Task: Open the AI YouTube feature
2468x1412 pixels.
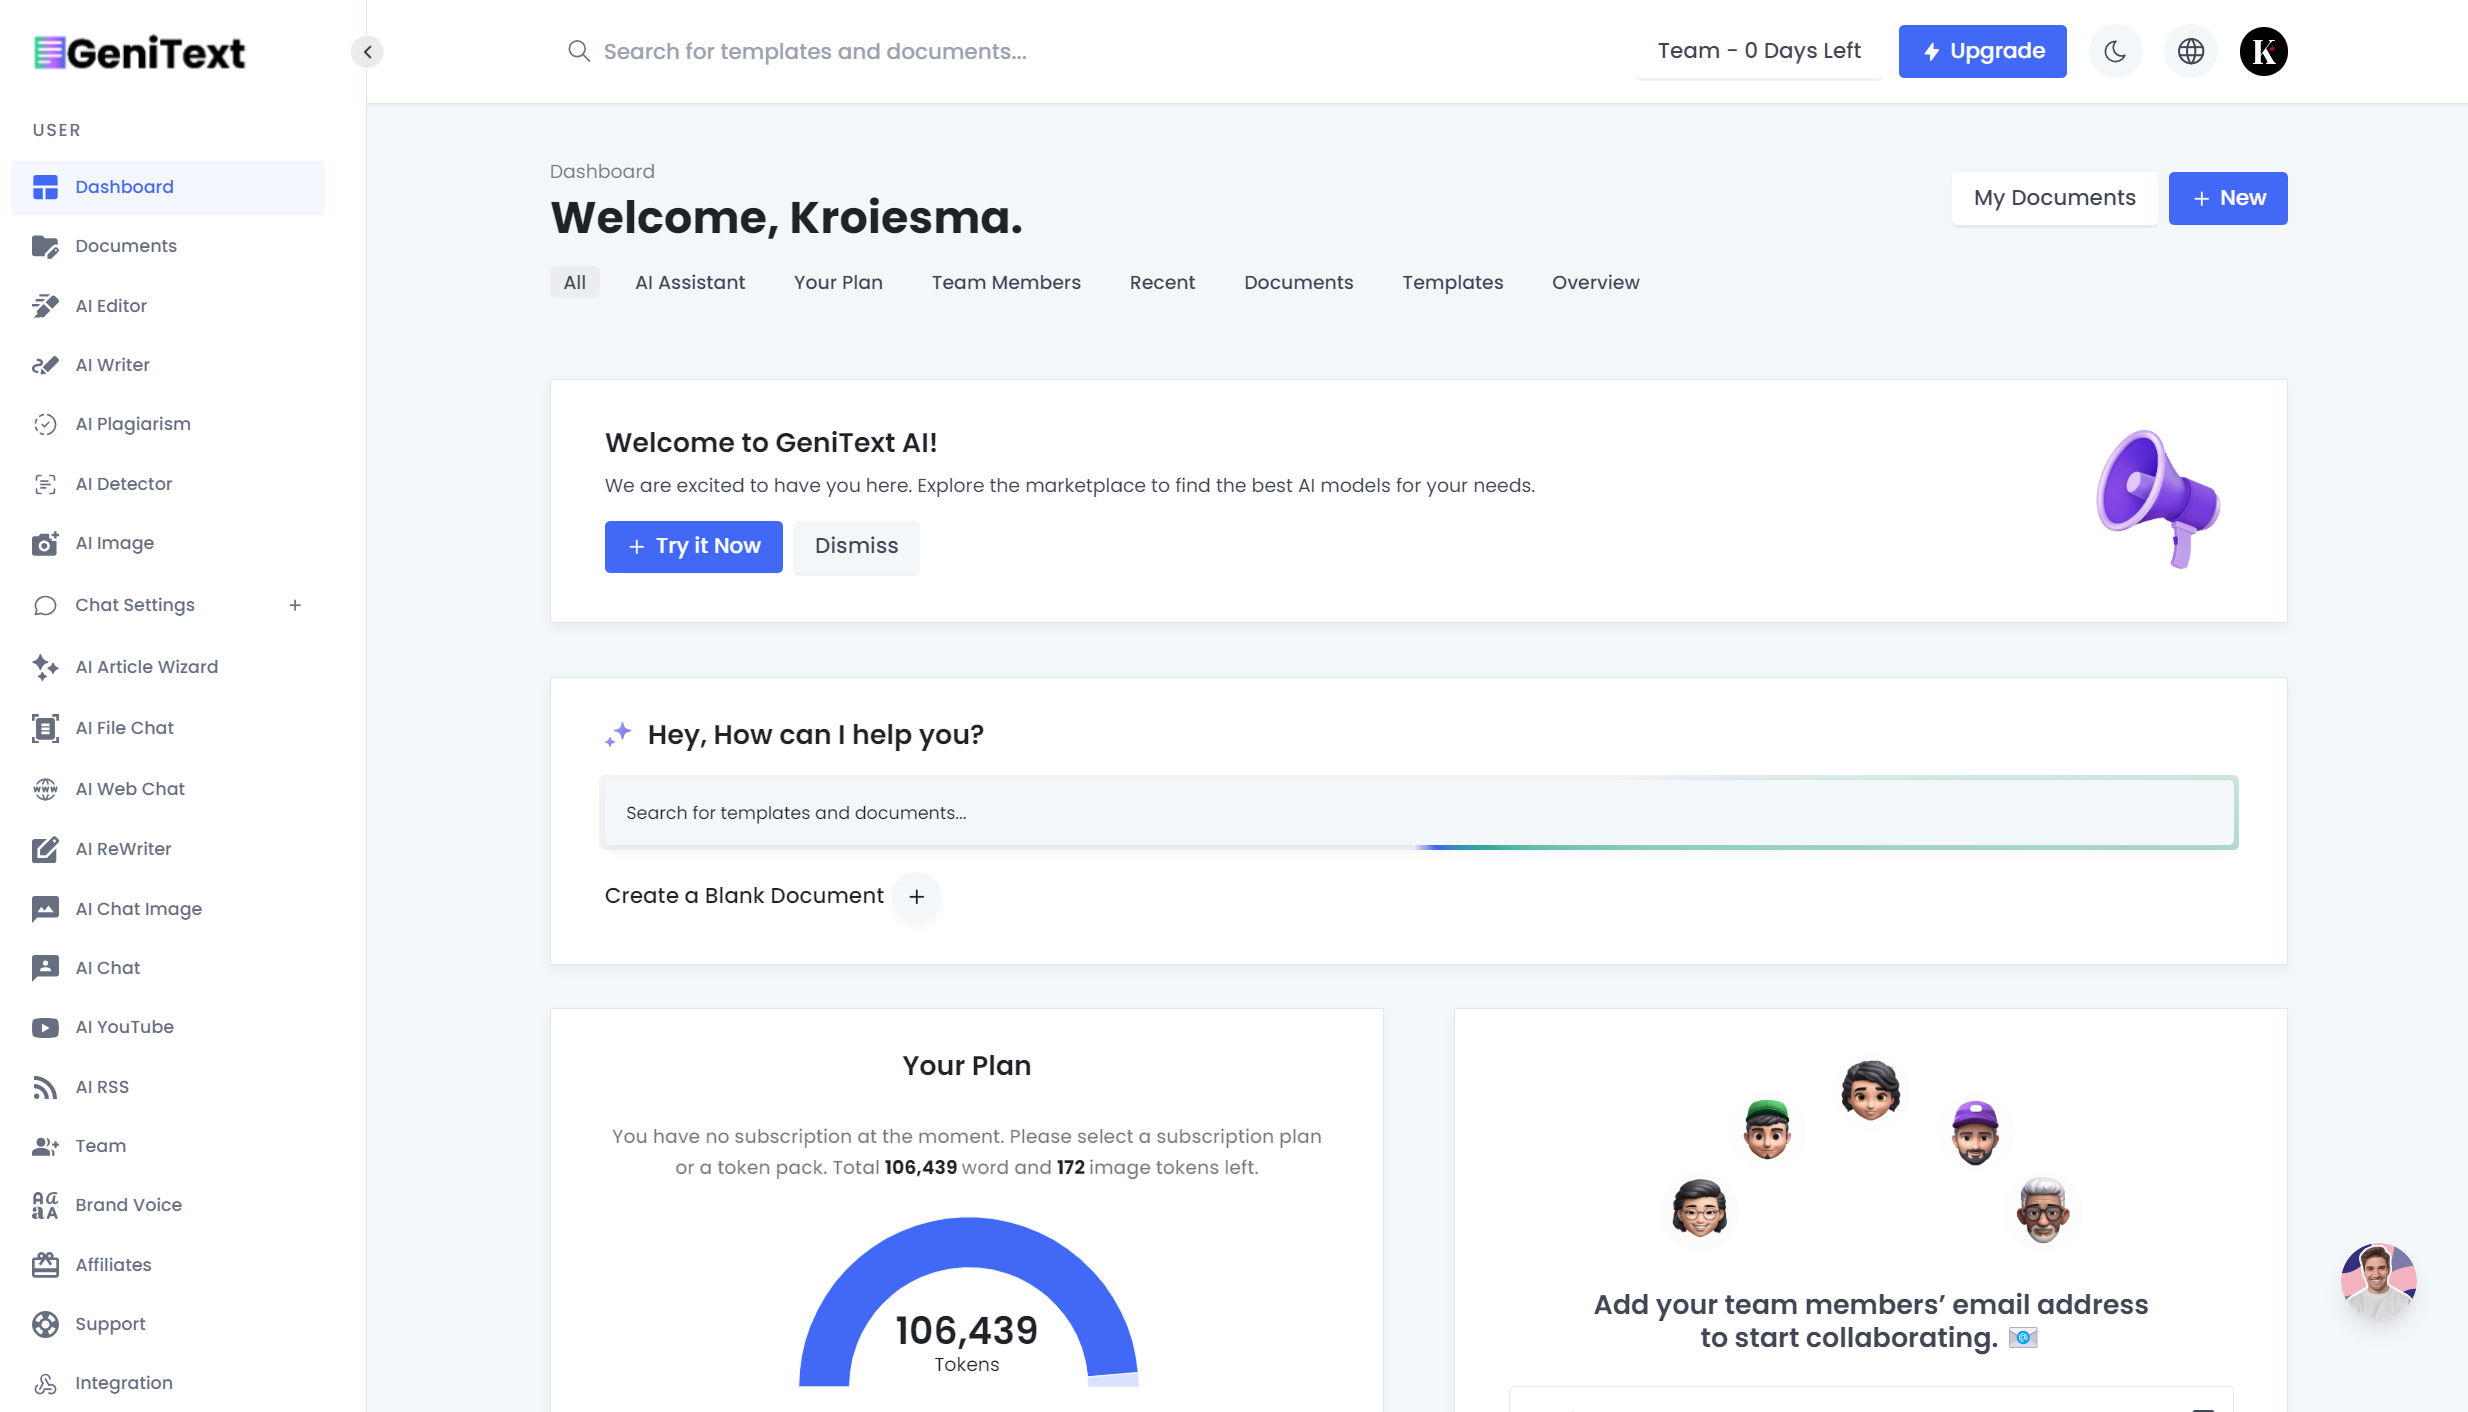Action: coord(124,1026)
